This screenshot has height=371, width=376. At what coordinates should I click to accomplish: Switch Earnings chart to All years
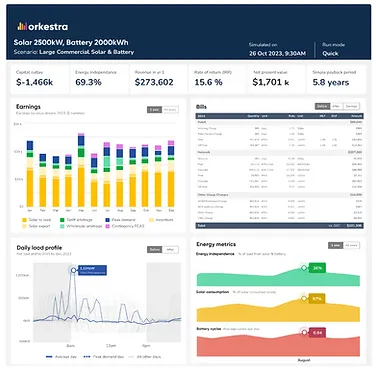click(170, 110)
